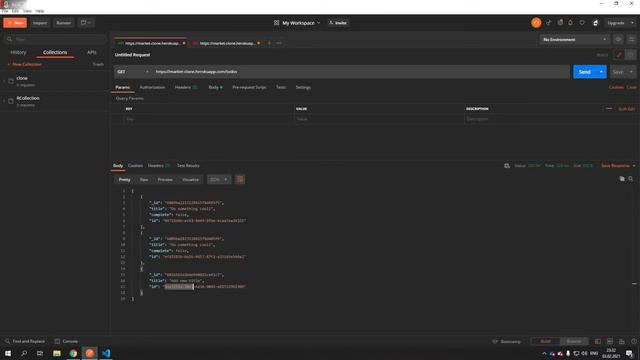Add a new request tab with plus
640x360 pixels.
(x=269, y=43)
